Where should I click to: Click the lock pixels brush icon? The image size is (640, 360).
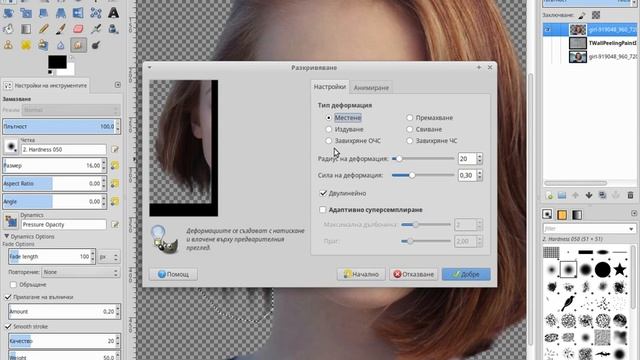pos(582,15)
